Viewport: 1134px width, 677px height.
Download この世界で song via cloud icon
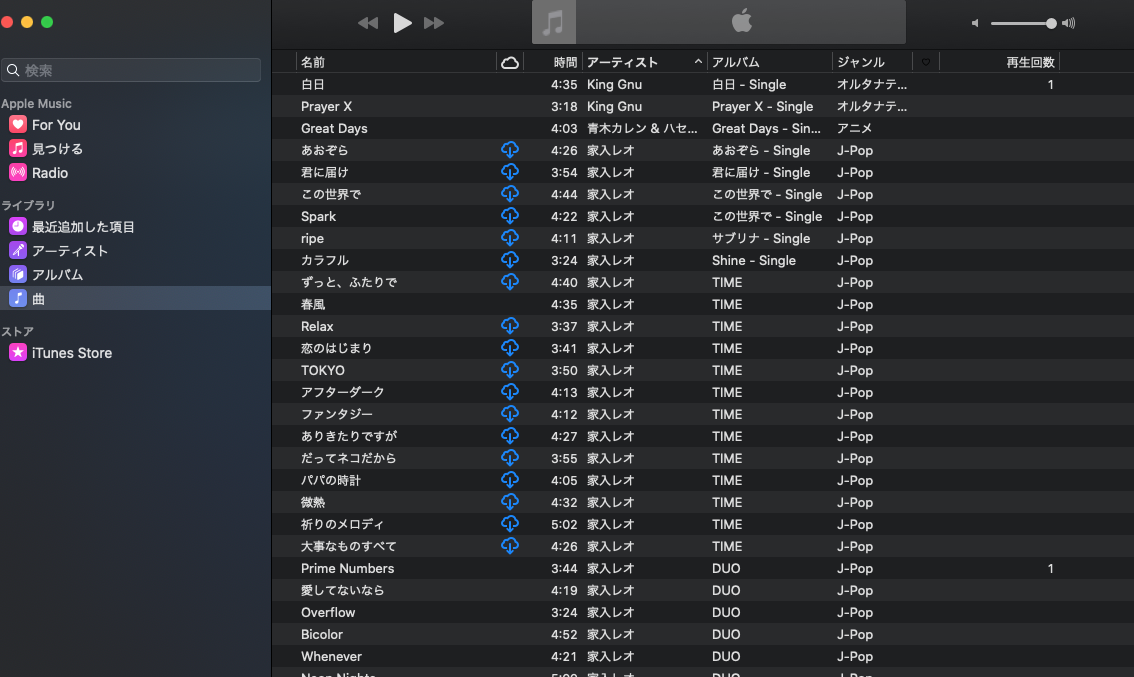[x=510, y=194]
